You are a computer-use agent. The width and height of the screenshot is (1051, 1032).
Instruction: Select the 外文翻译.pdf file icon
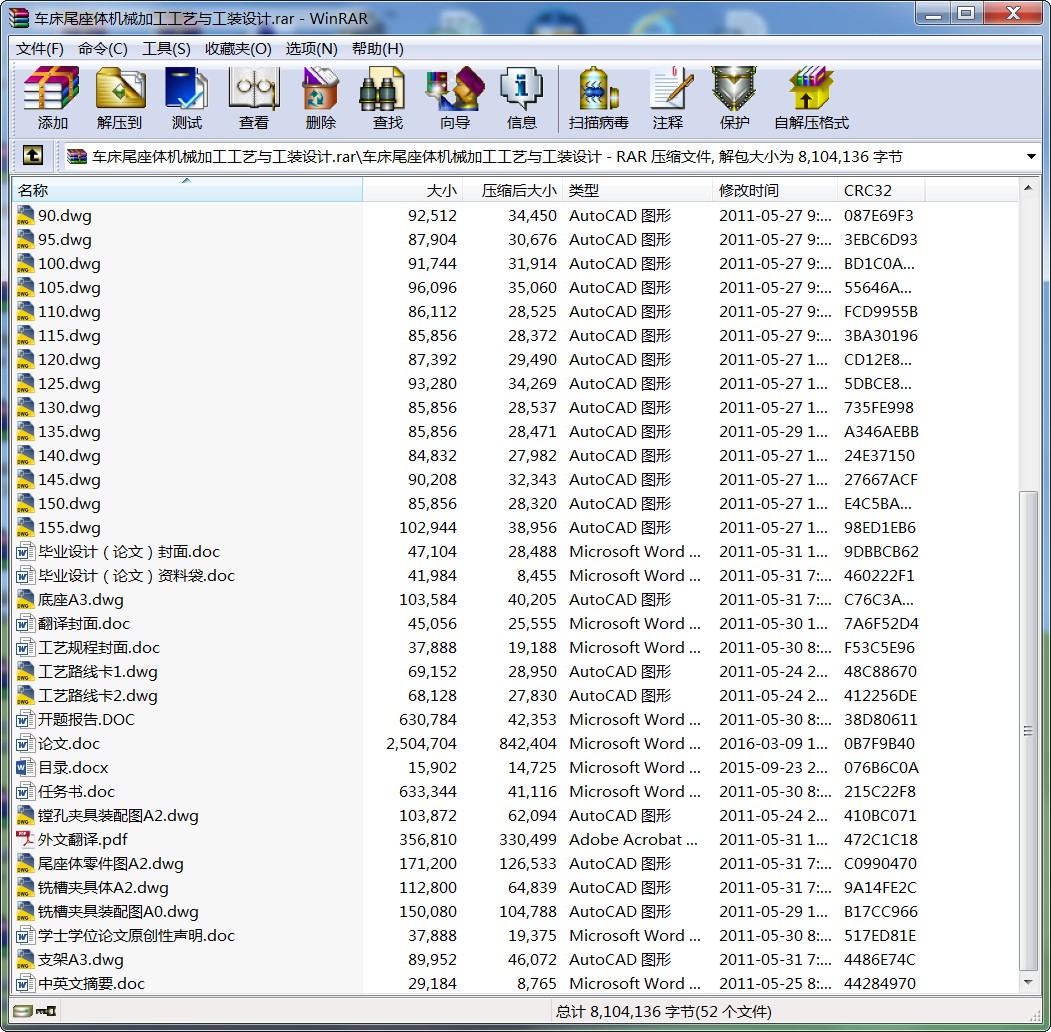pyautogui.click(x=25, y=839)
